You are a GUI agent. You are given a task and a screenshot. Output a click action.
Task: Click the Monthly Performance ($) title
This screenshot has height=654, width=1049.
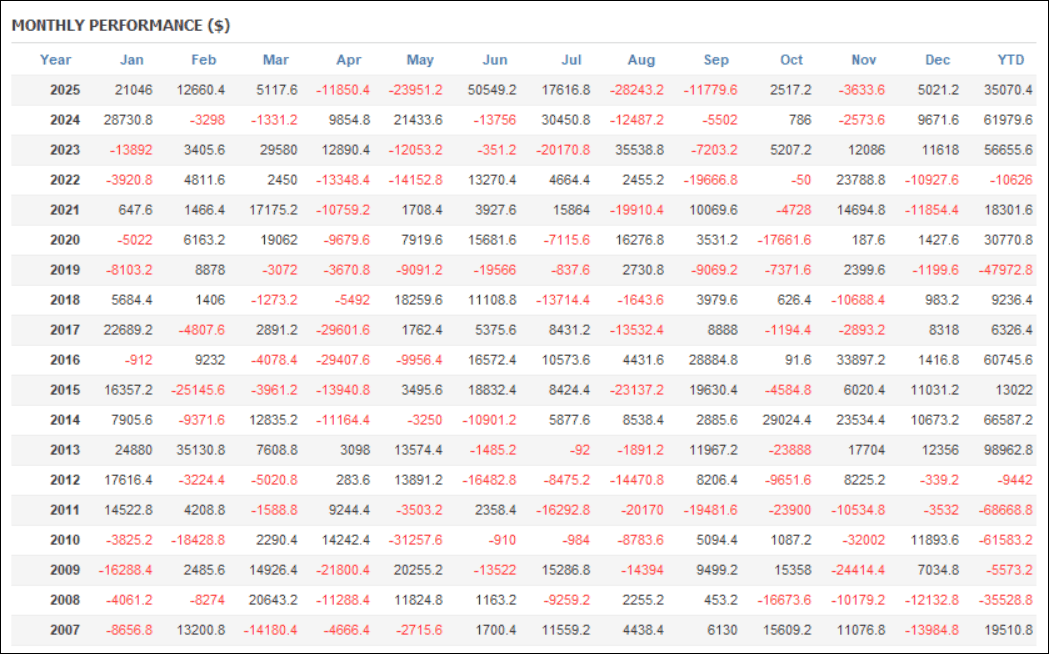coord(121,24)
